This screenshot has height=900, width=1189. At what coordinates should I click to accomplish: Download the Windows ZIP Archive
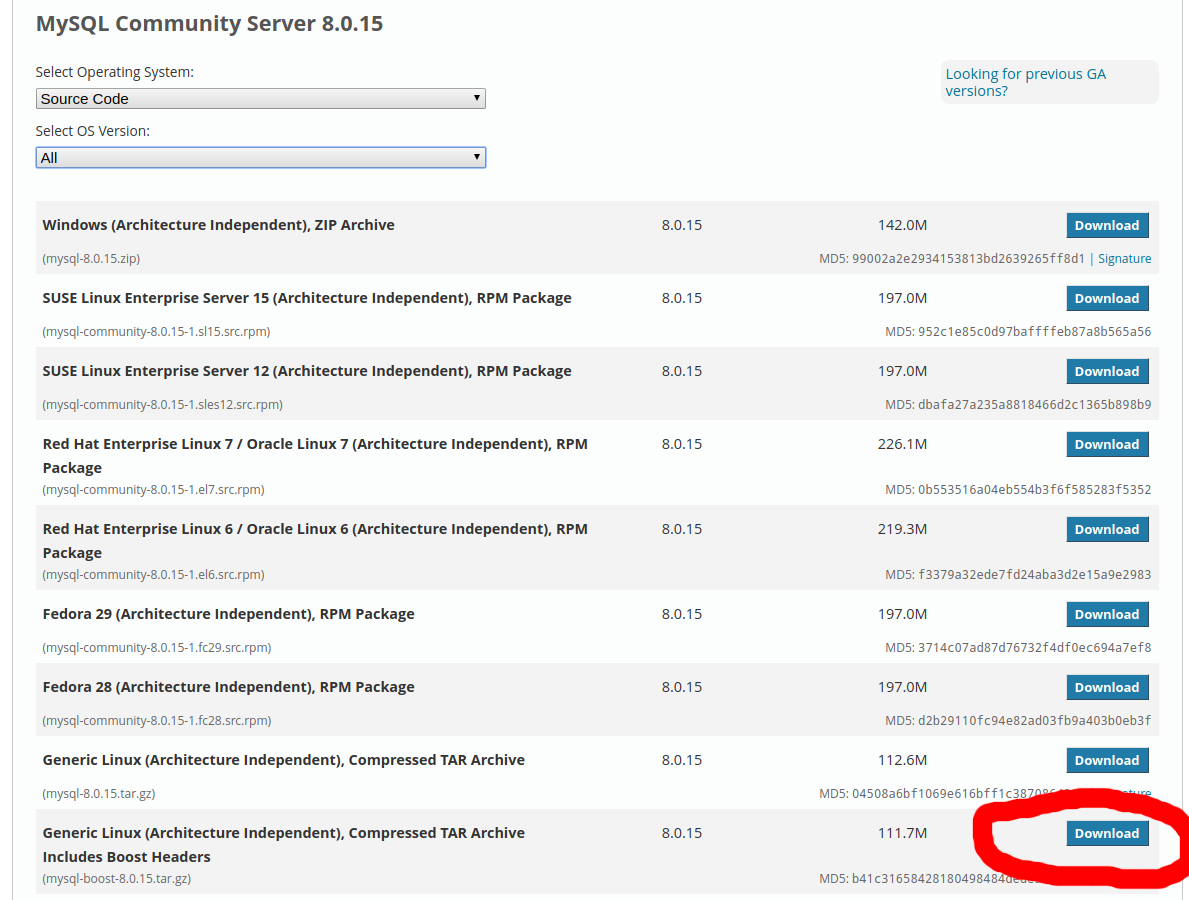click(1107, 225)
